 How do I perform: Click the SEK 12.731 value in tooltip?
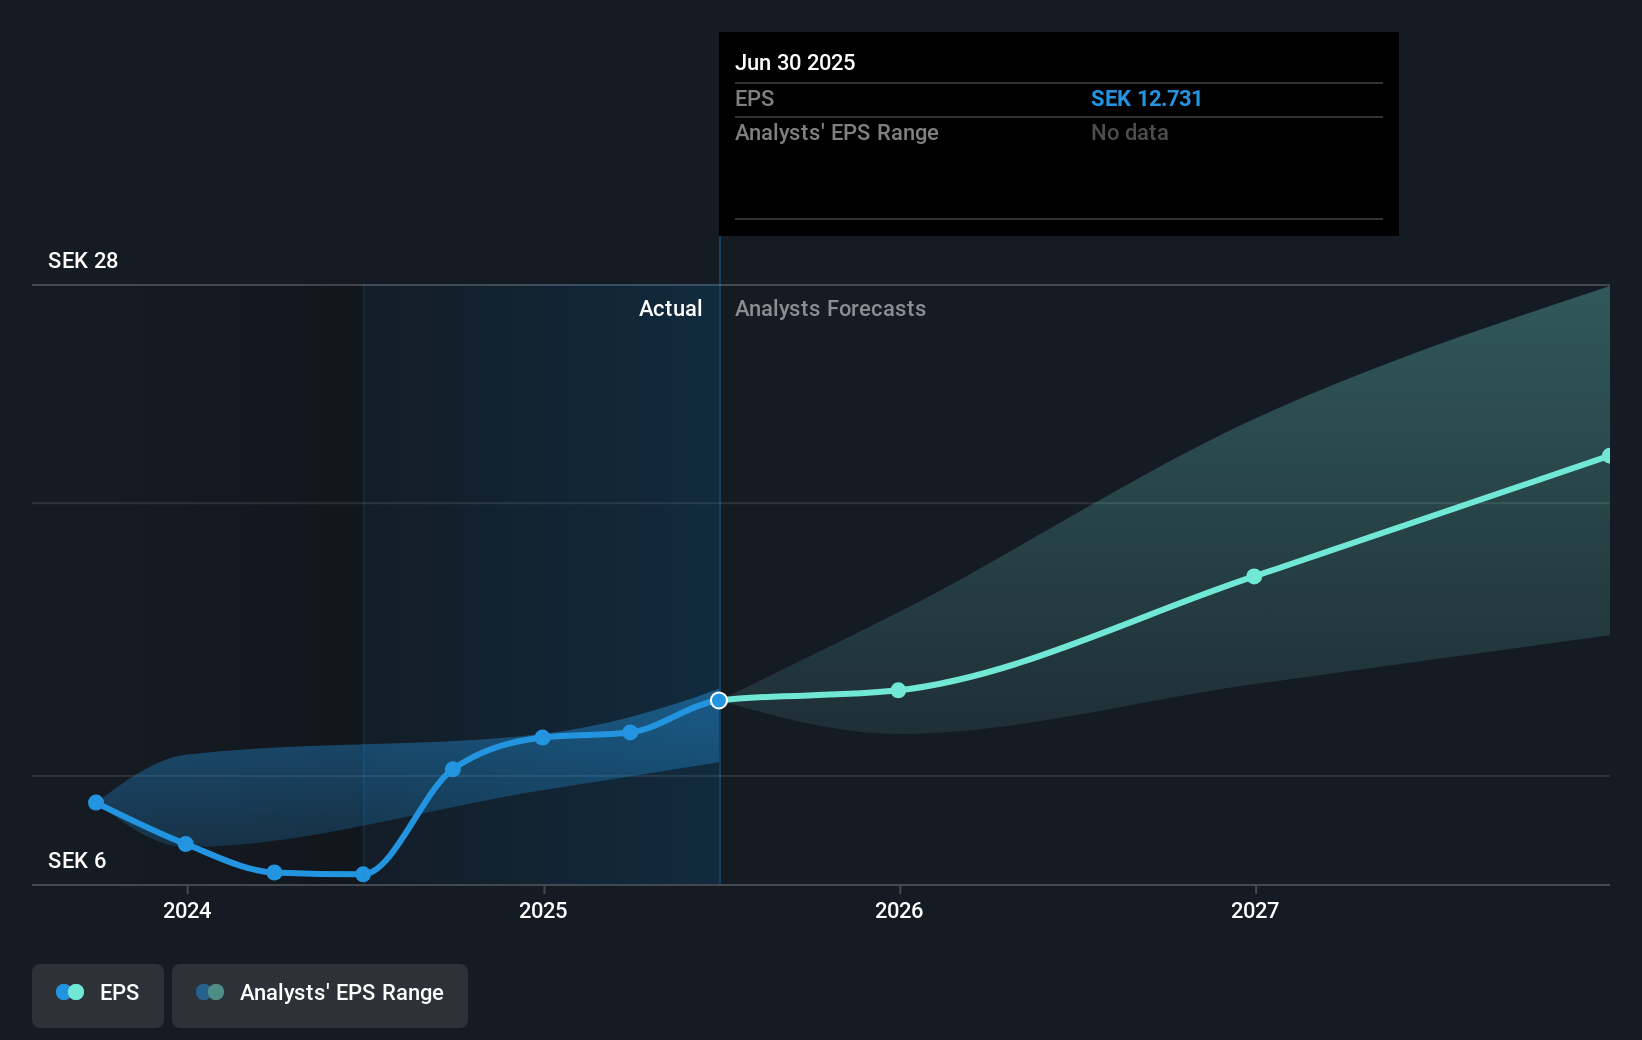[x=1146, y=98]
